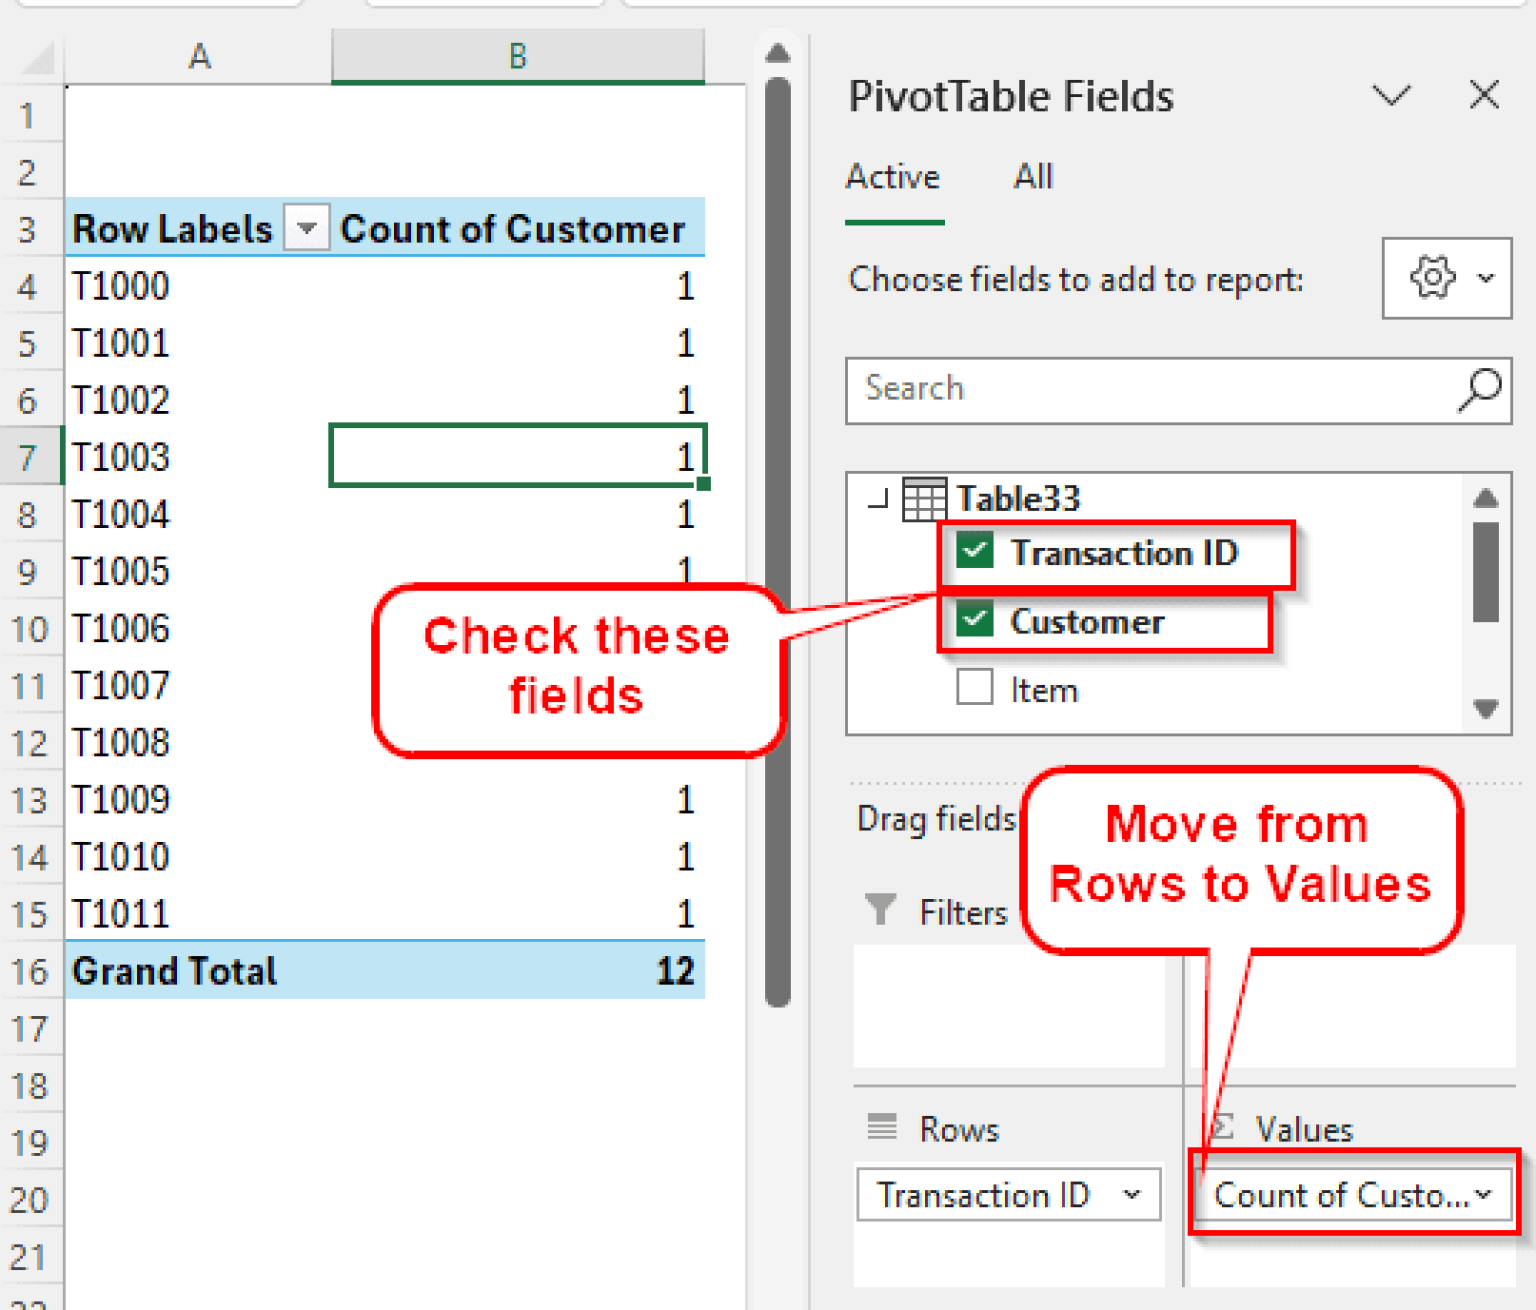
Task: Click inside the field Search box
Action: coord(1100,390)
